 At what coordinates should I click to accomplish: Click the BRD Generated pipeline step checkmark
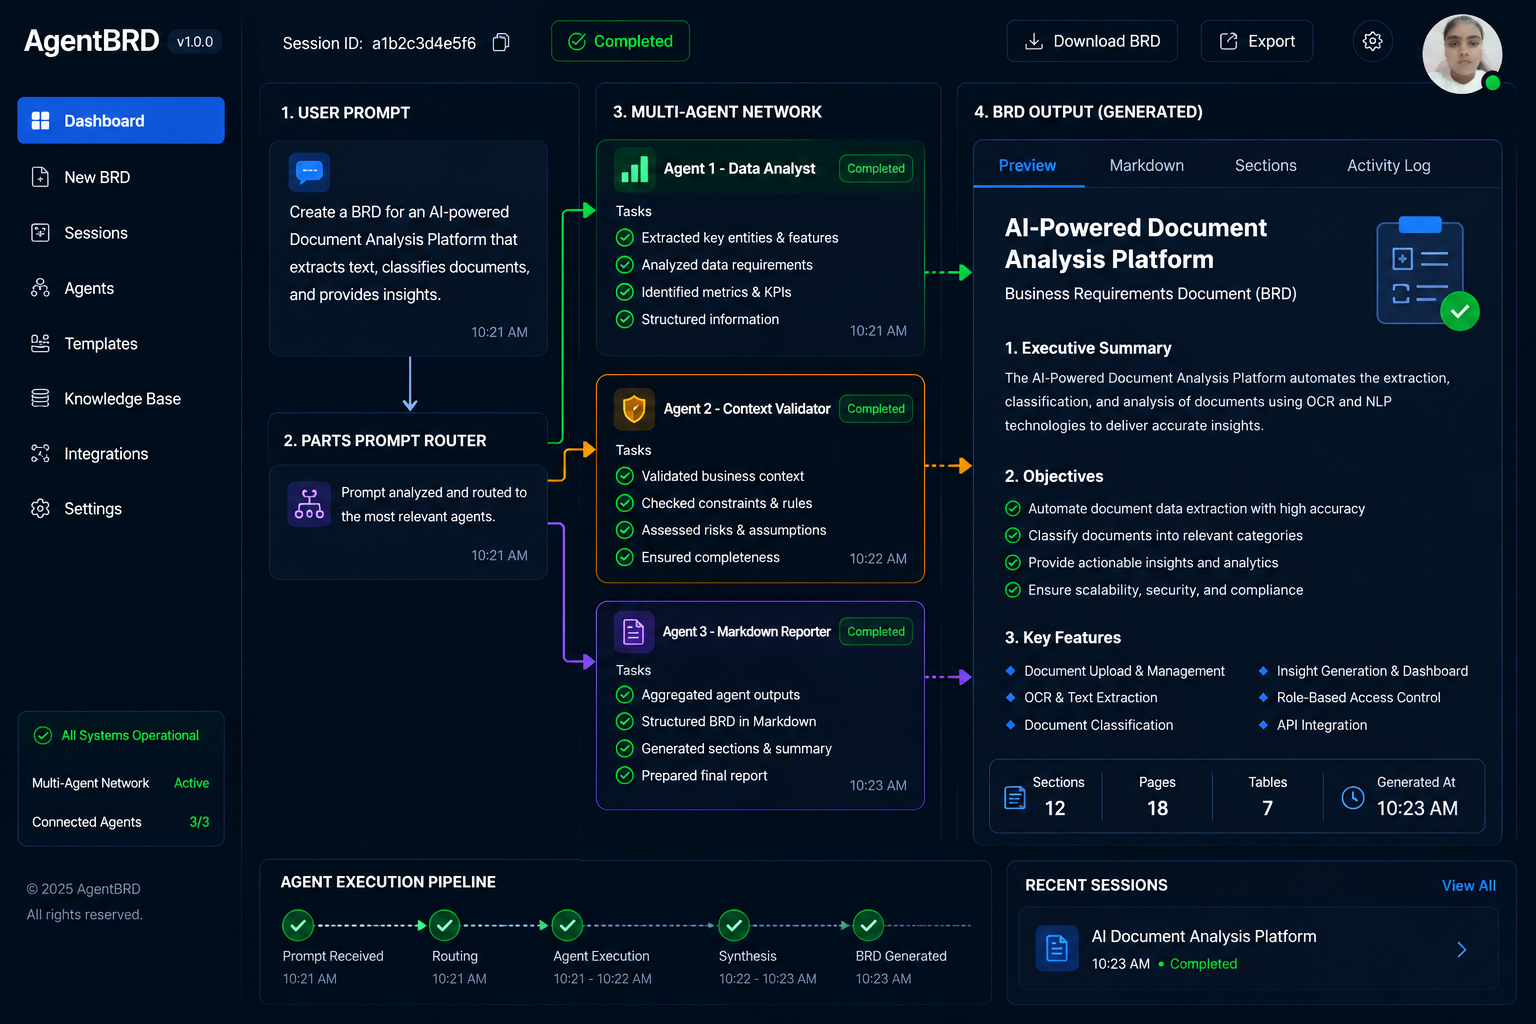click(x=868, y=926)
